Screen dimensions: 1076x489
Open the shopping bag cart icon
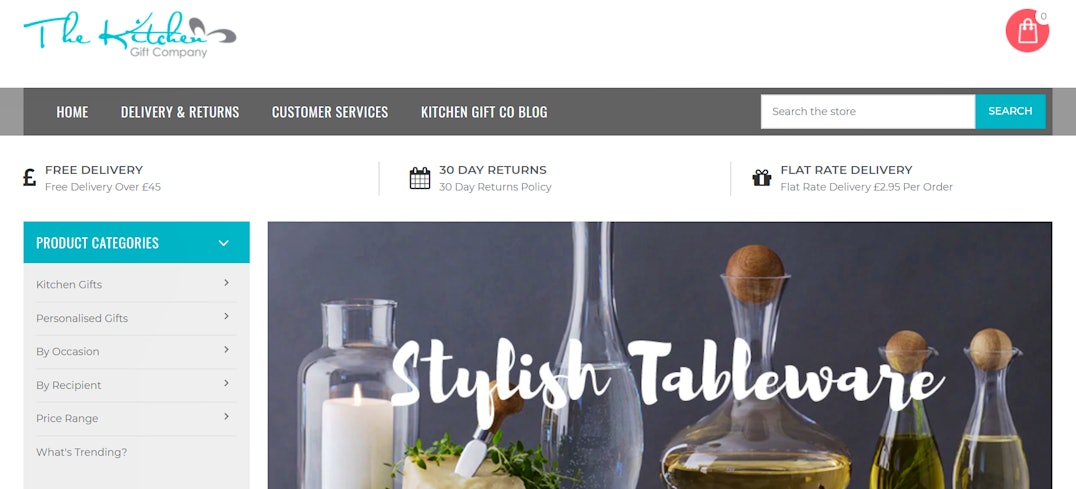(1027, 31)
